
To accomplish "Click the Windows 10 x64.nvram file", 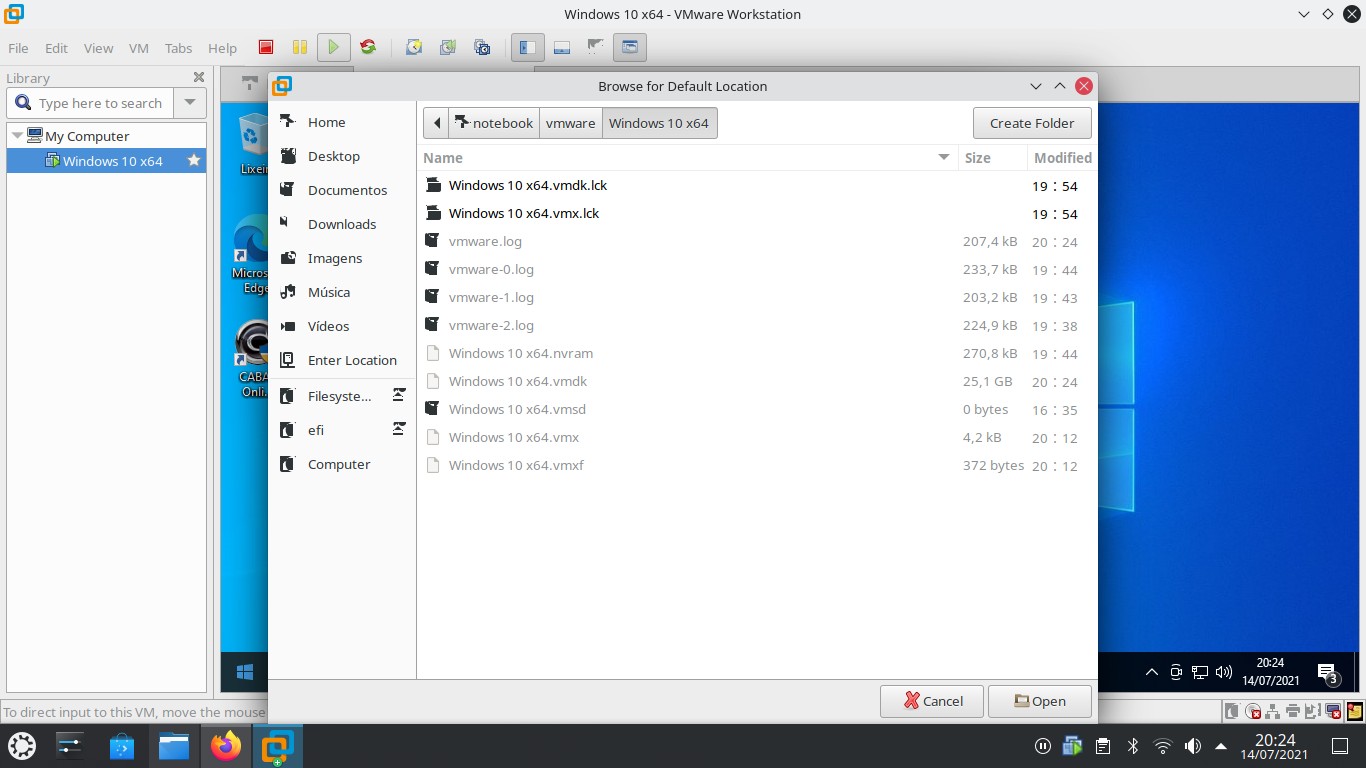I will [x=756, y=353].
